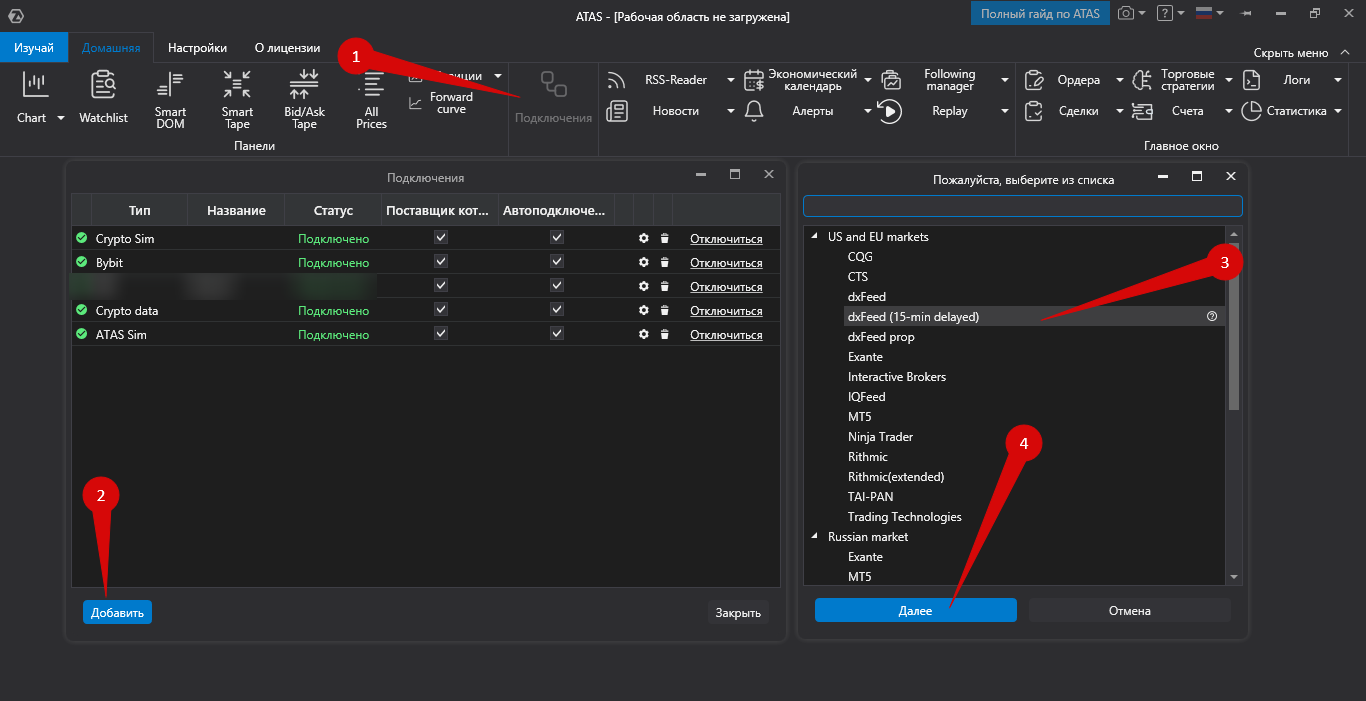Click help icon on dxFeed (15-min delayed) row
Image resolution: width=1366 pixels, height=701 pixels.
(x=1212, y=316)
